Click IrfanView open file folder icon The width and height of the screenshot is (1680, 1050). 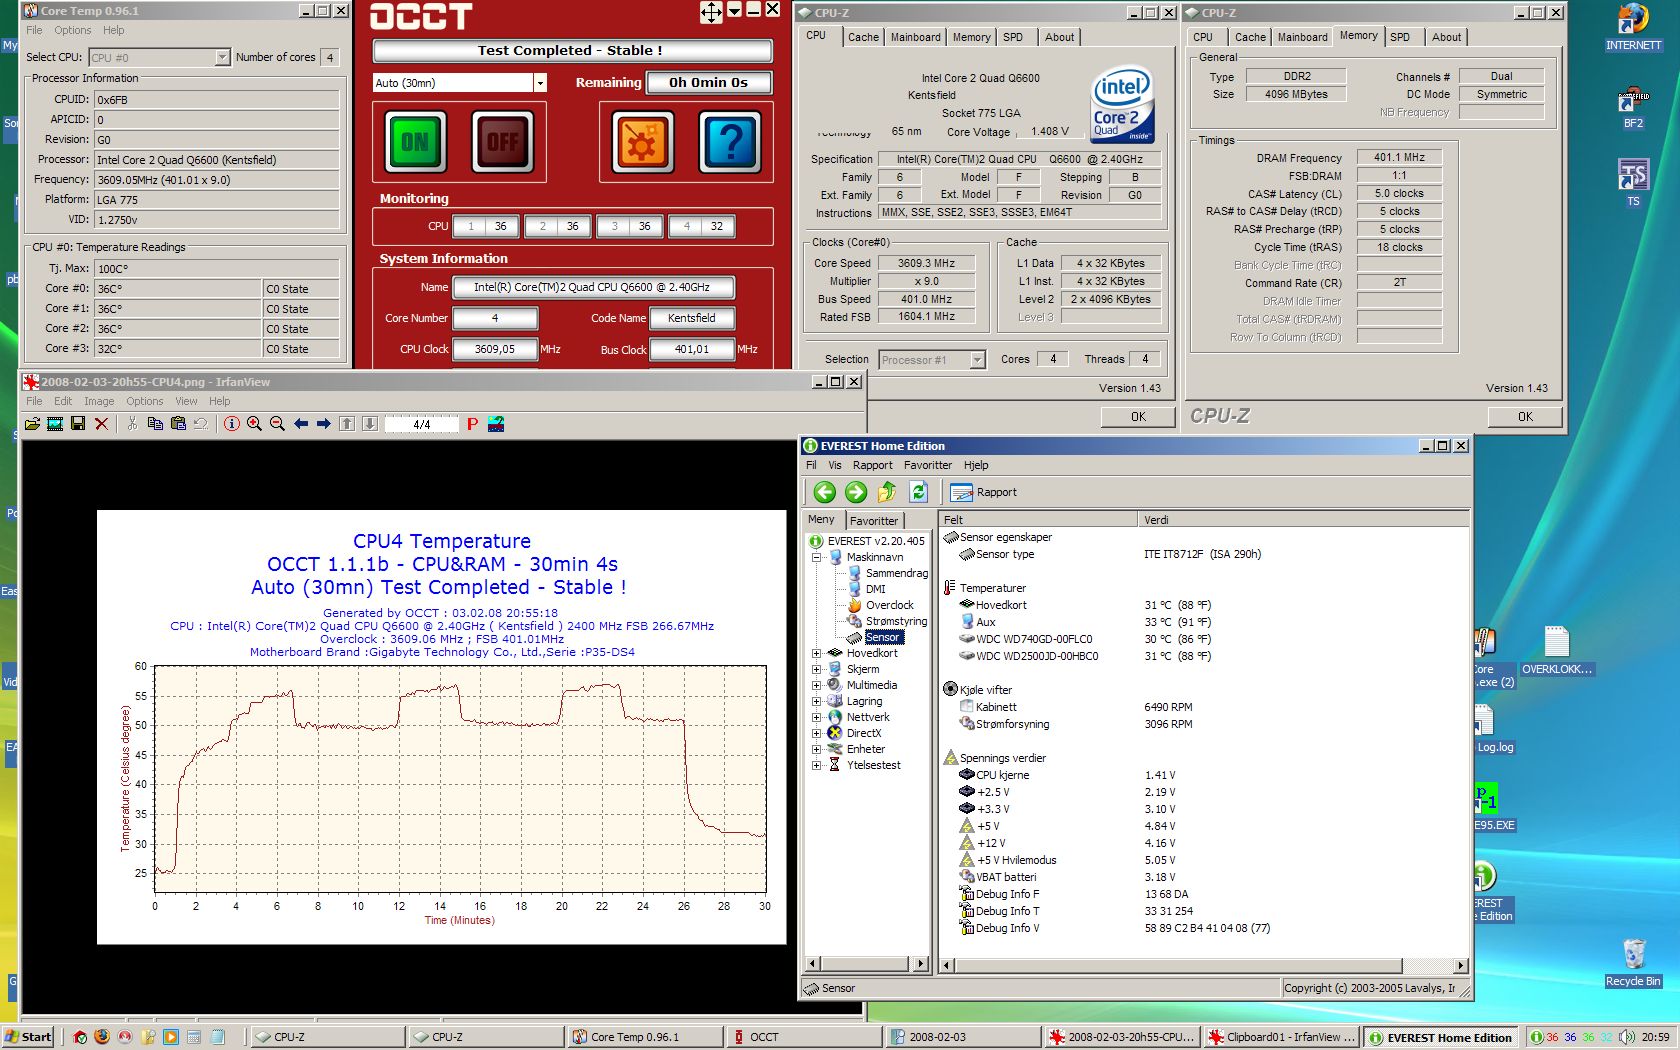tap(32, 424)
